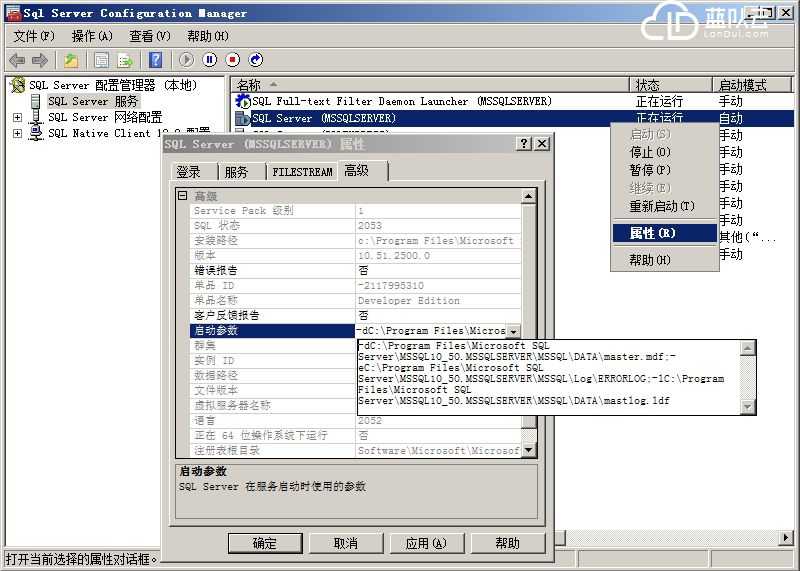Expand the SQL Native Client configuration node

click(17, 133)
